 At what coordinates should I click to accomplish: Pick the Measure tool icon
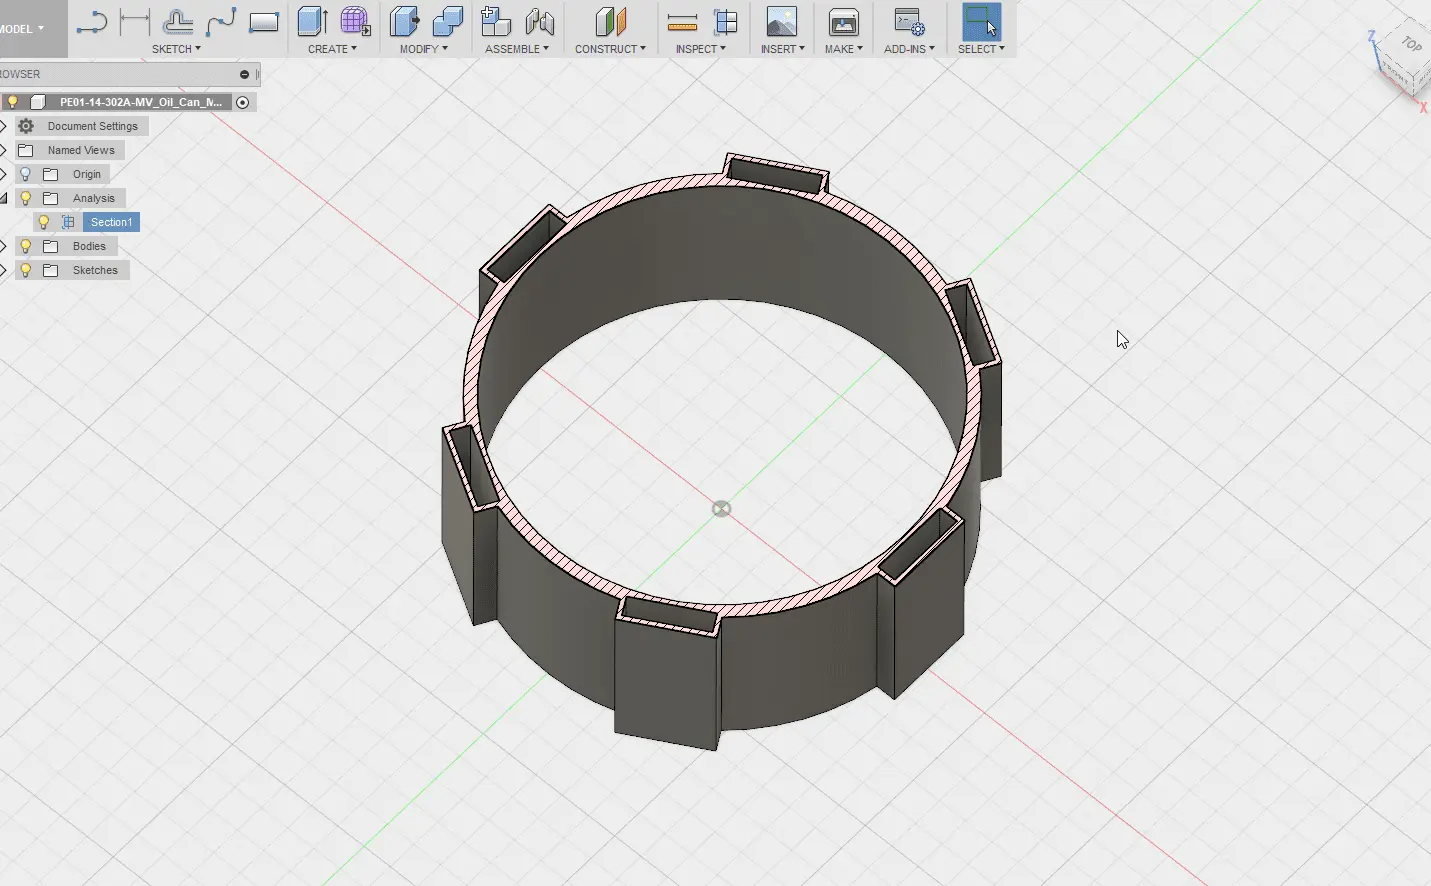(682, 22)
